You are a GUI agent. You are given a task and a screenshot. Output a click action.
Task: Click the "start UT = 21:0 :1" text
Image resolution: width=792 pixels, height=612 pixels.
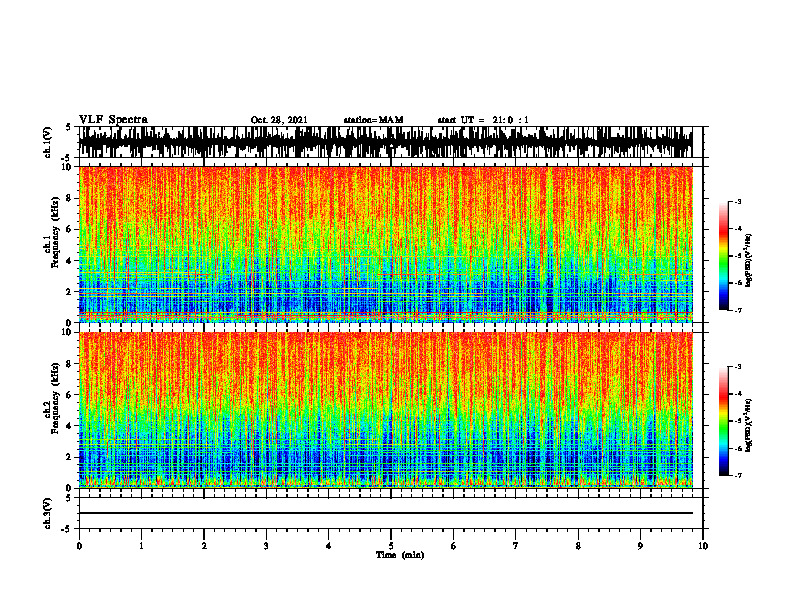click(483, 120)
